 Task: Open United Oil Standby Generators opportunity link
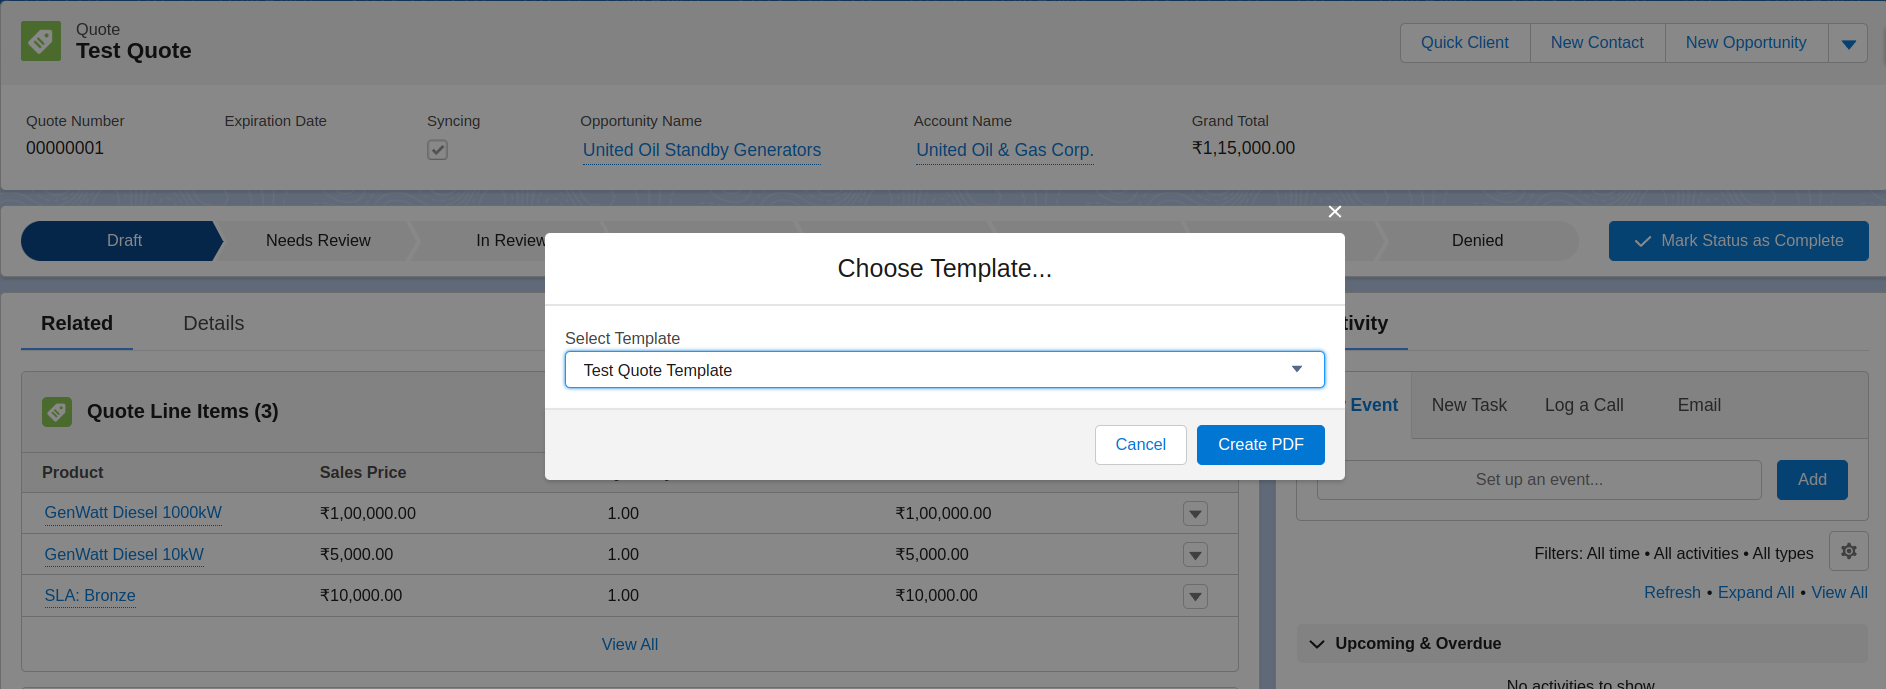(702, 150)
